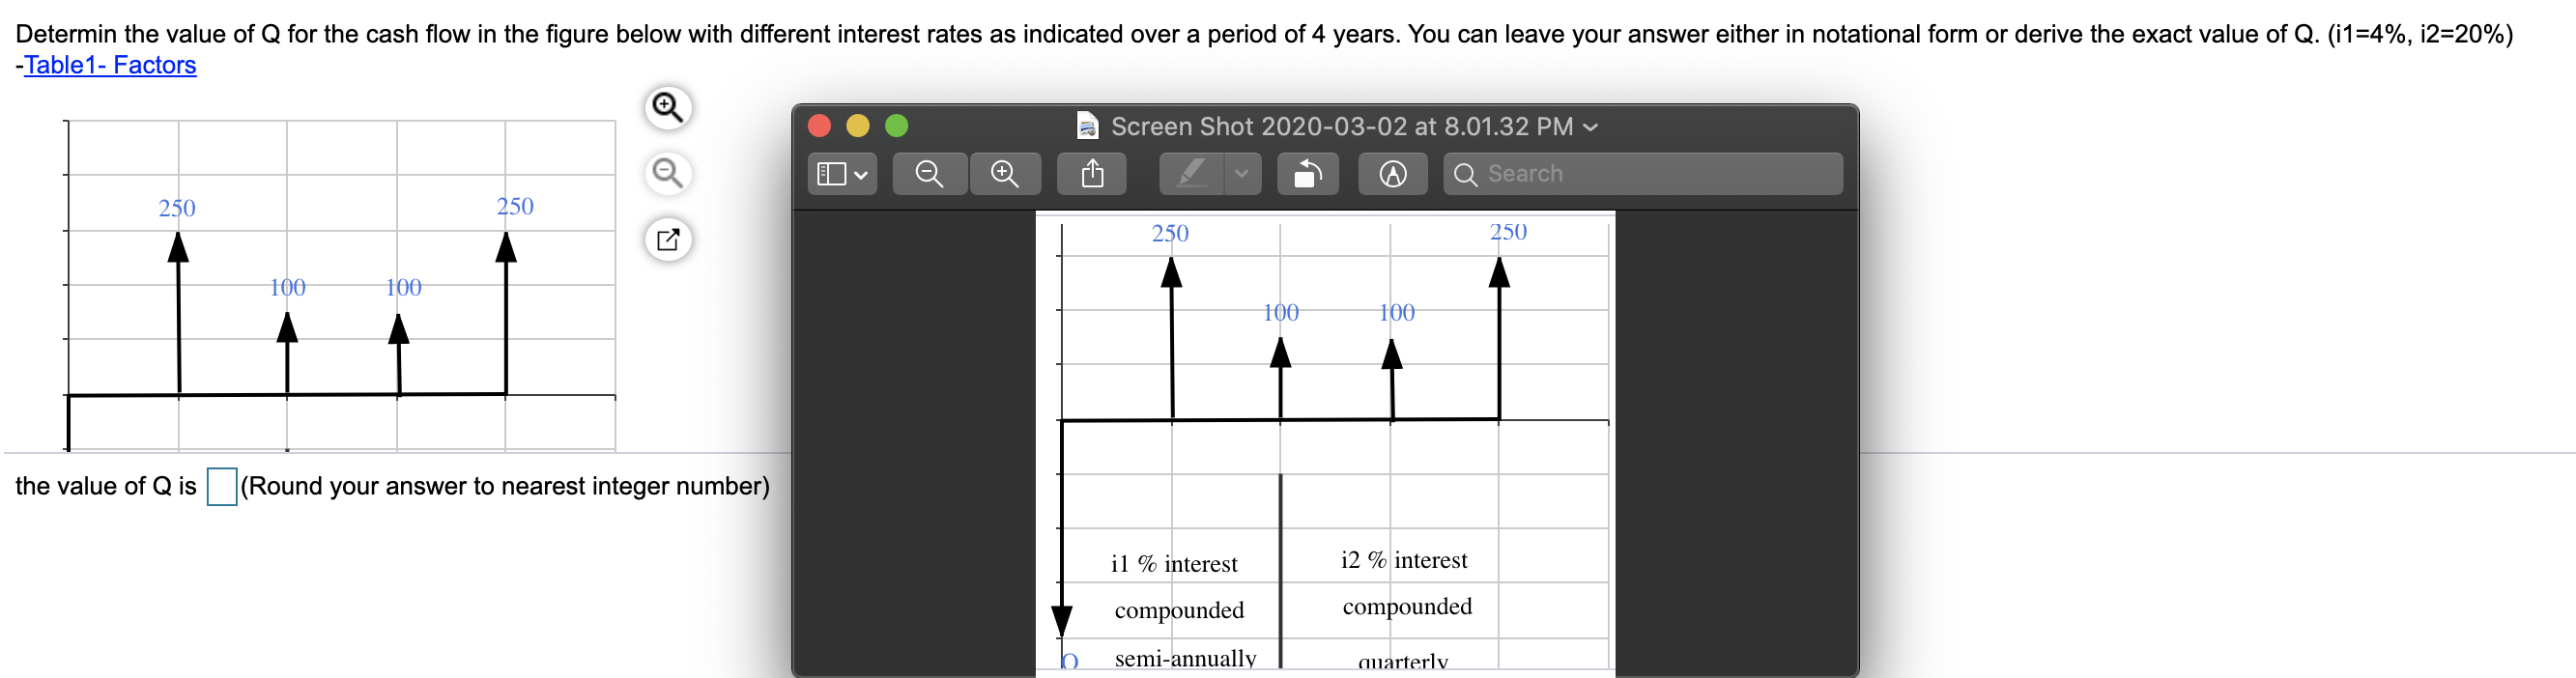Viewport: 2576px width, 678px height.
Task: Click the green zoom traffic light button
Action: pos(898,126)
